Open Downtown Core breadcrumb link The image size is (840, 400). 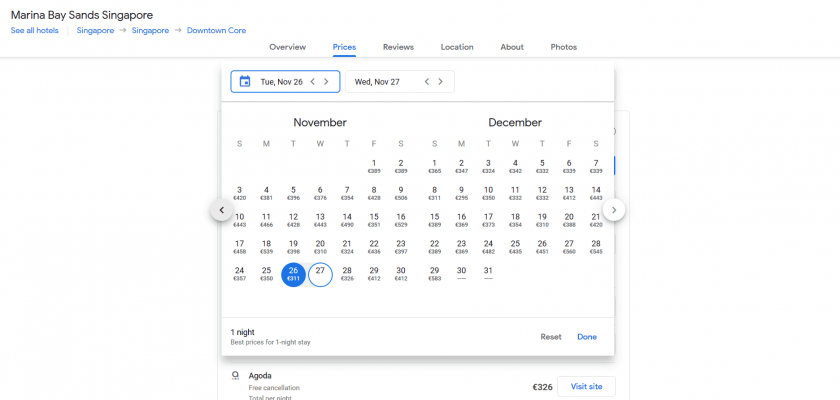(x=216, y=31)
